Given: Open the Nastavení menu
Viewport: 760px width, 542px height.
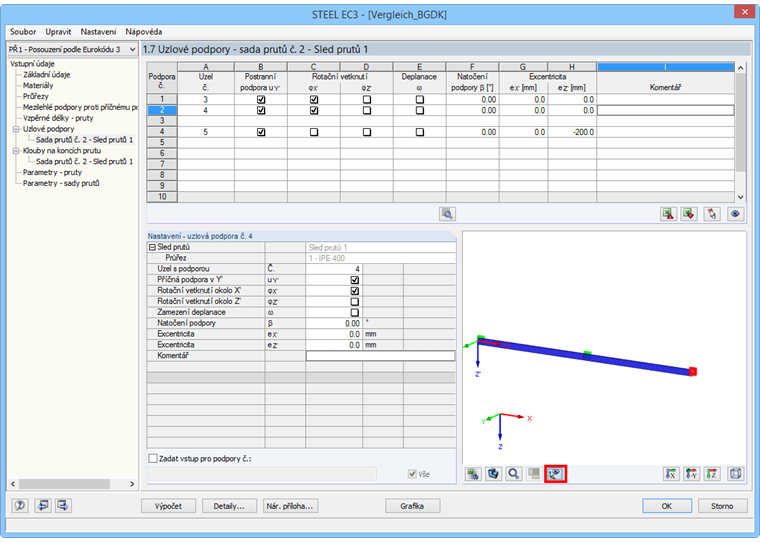Looking at the screenshot, I should (x=98, y=32).
